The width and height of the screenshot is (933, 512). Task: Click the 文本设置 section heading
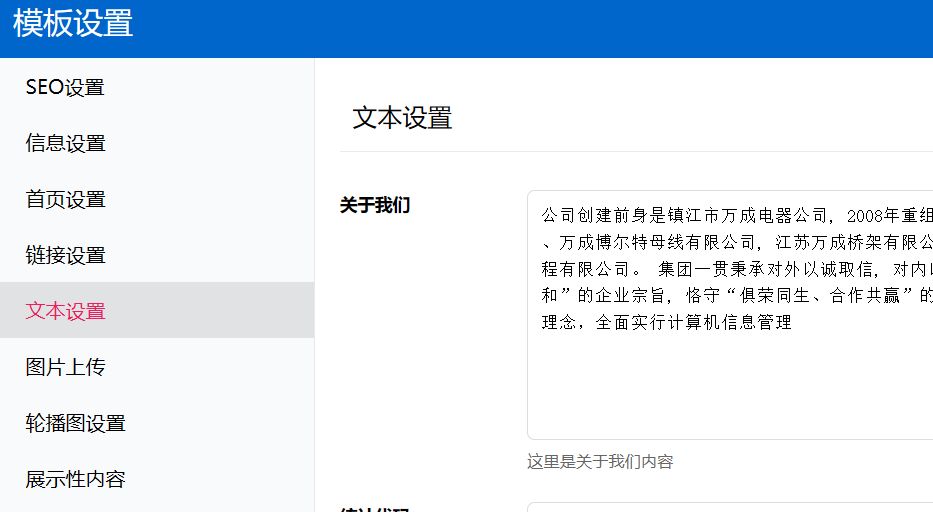point(402,118)
